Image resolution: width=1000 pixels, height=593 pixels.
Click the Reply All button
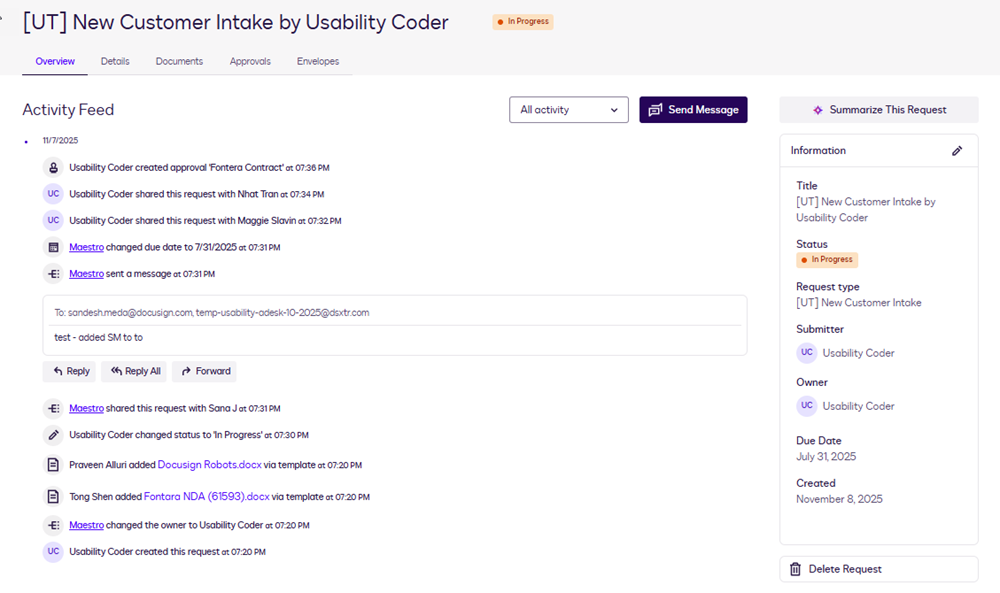coord(134,371)
